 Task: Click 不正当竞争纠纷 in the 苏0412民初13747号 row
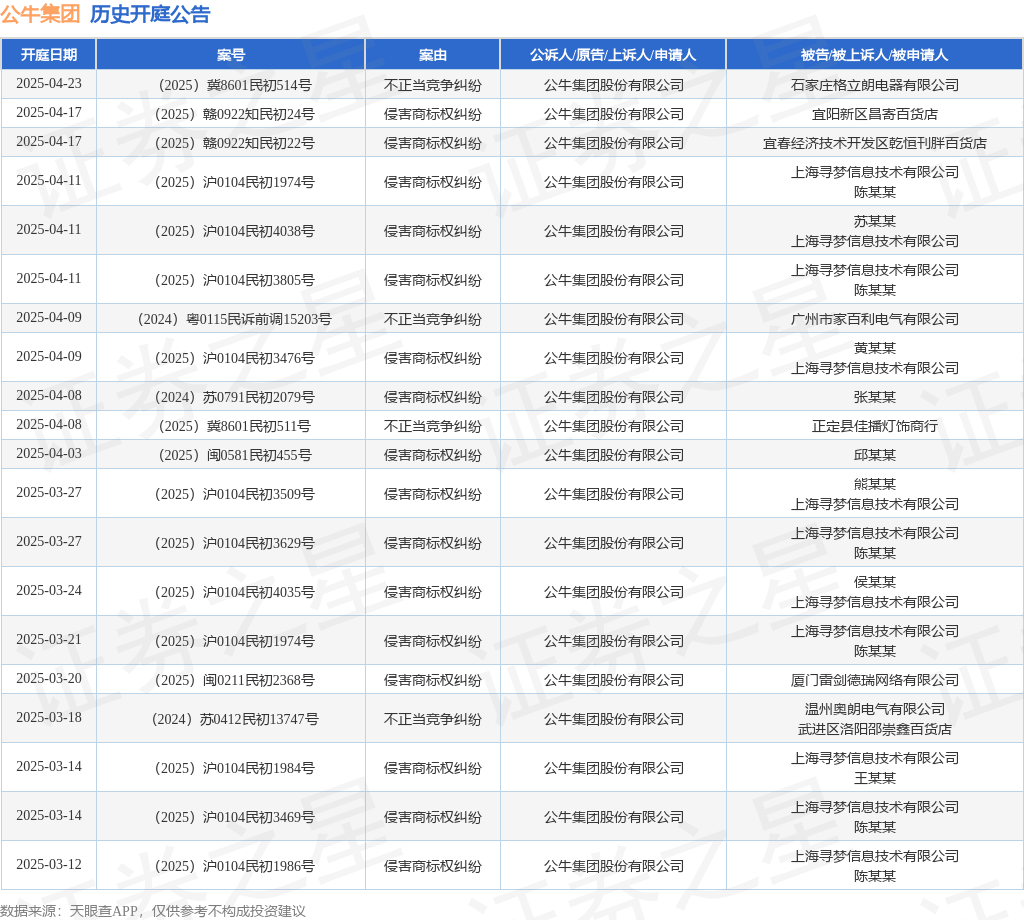click(433, 720)
